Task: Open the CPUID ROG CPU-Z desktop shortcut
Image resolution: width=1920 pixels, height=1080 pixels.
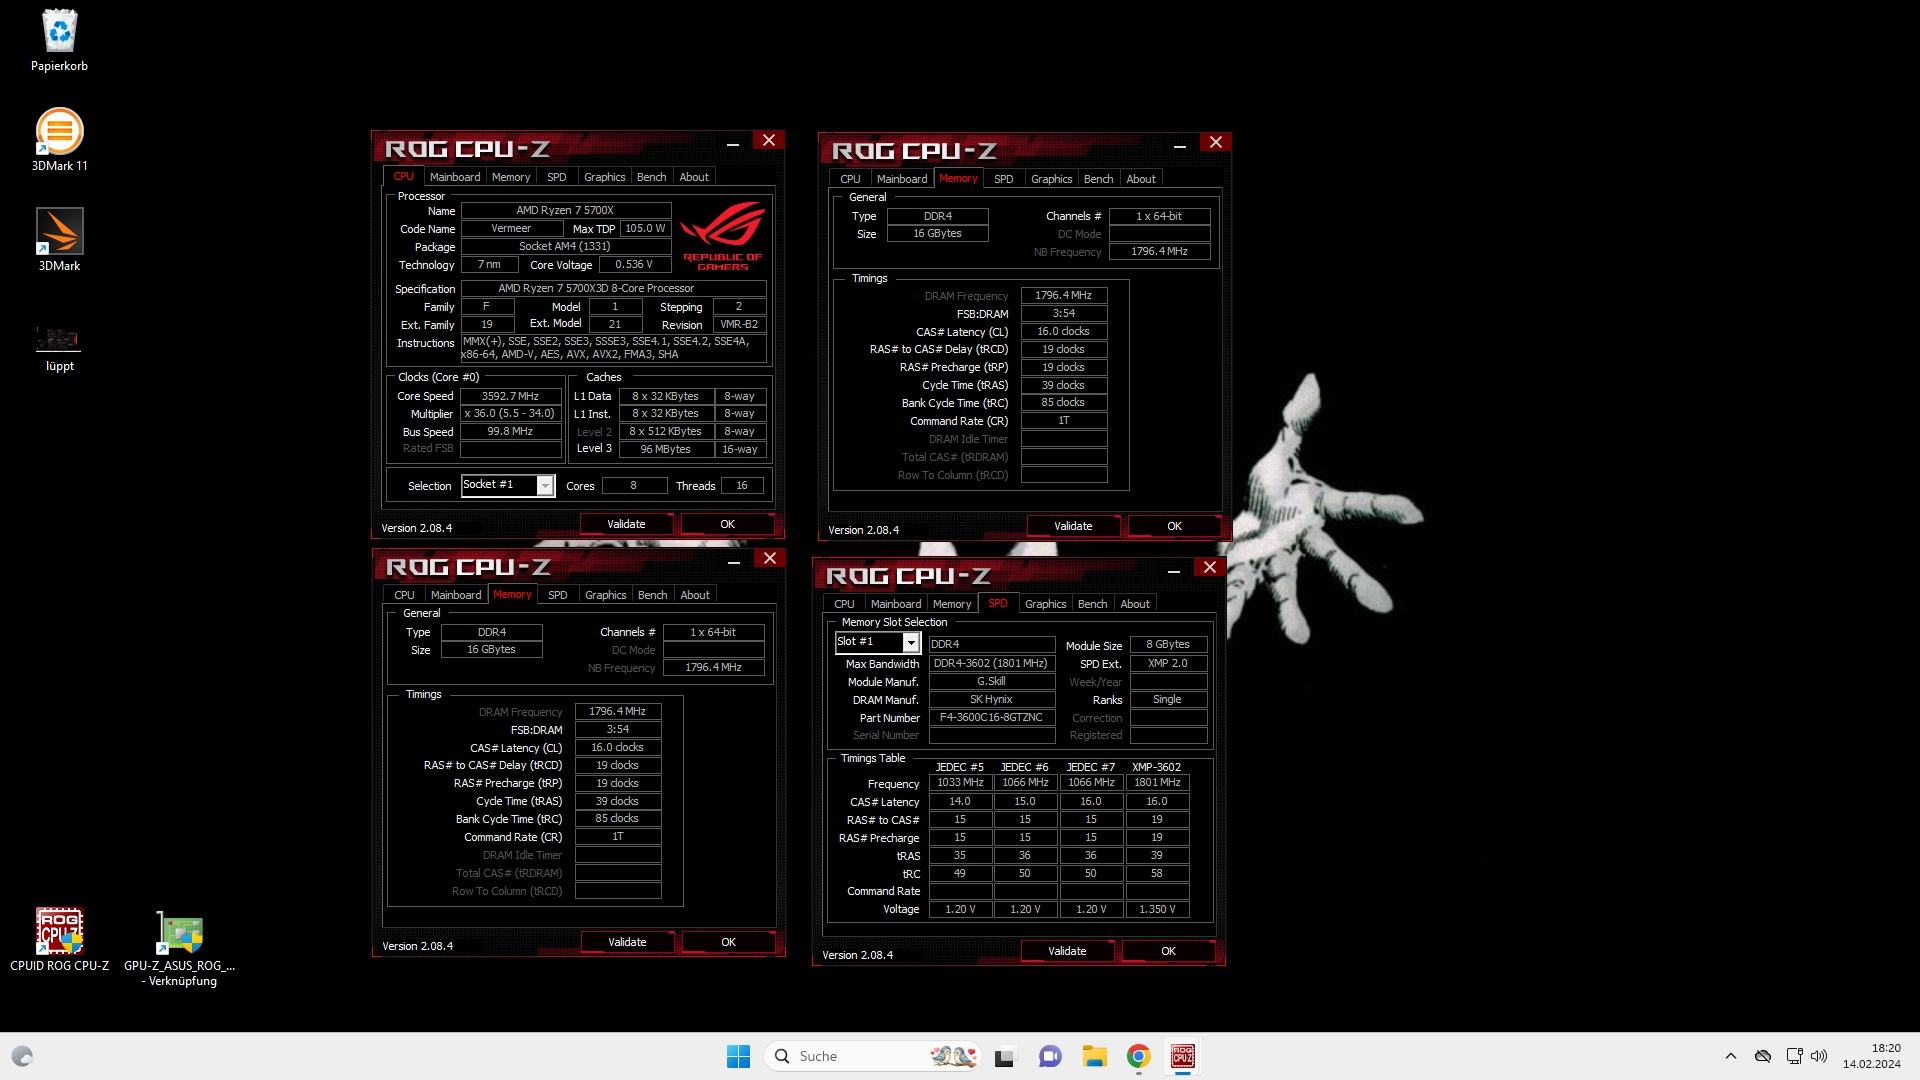Action: pyautogui.click(x=59, y=940)
